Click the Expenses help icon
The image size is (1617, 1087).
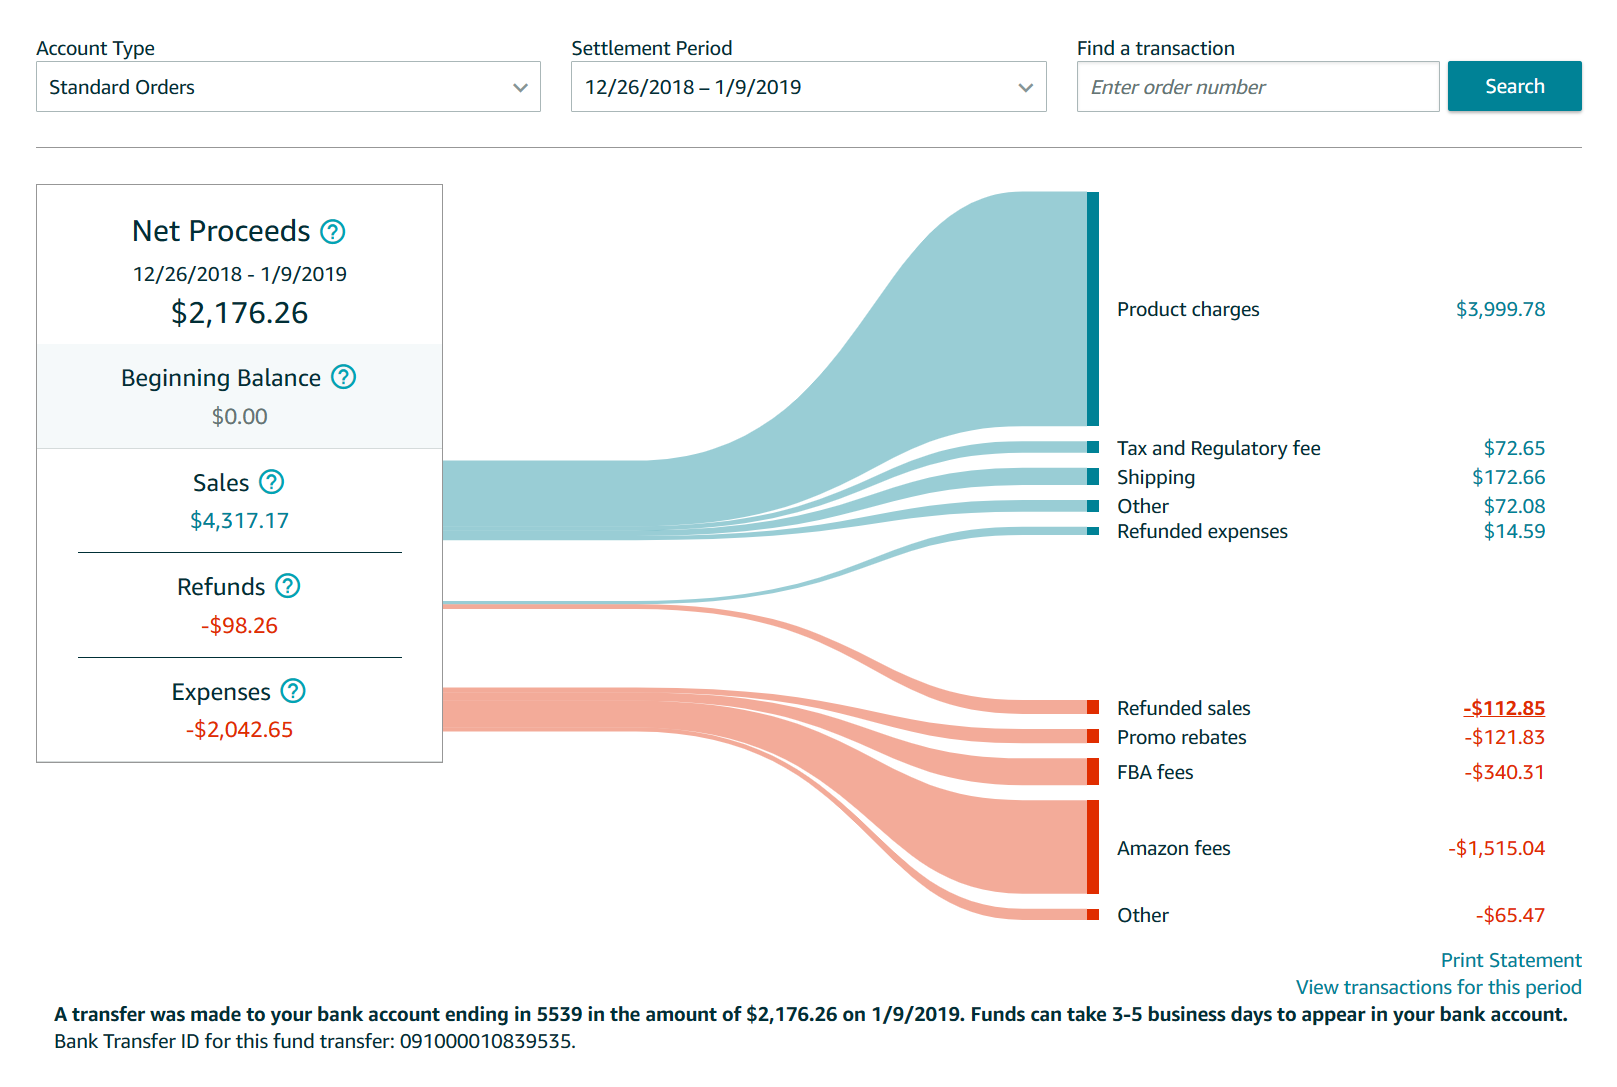(x=293, y=691)
